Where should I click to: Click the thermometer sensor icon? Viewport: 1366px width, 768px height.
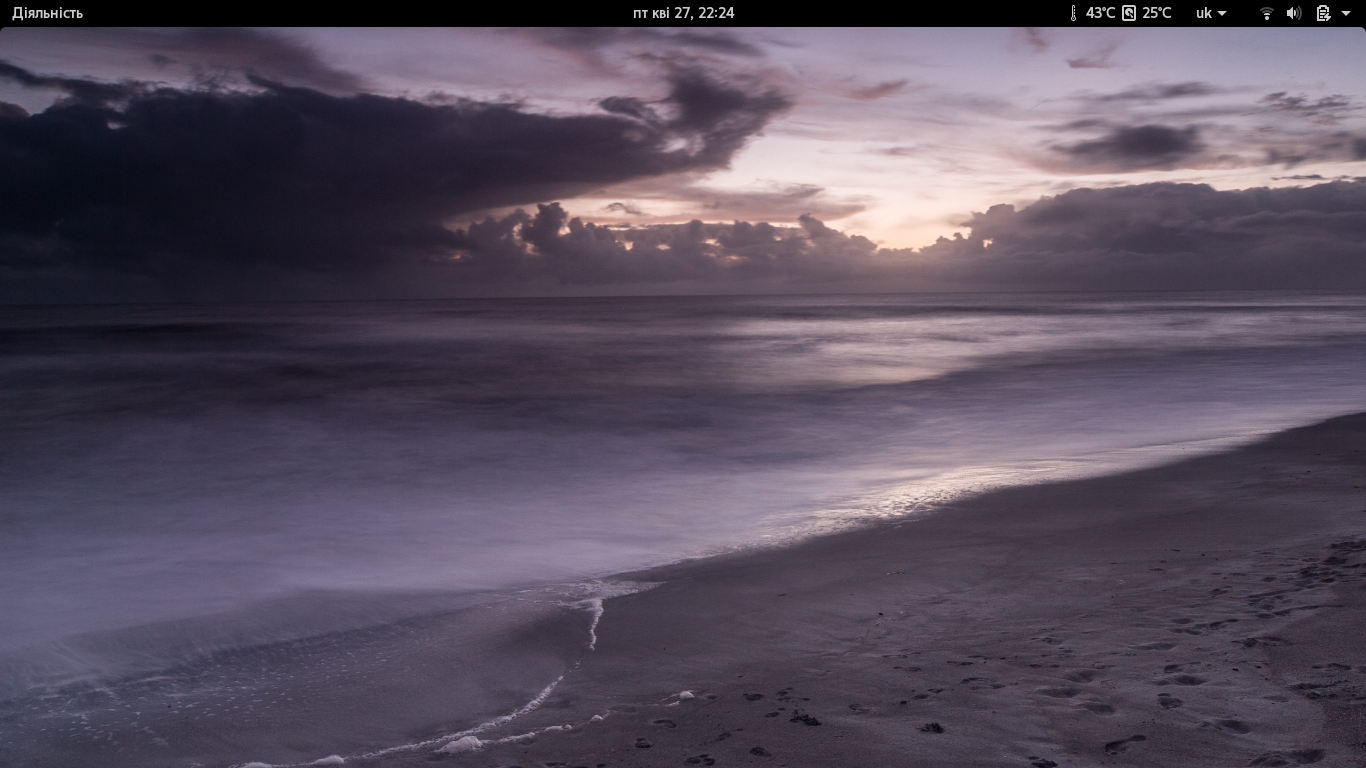(1073, 13)
